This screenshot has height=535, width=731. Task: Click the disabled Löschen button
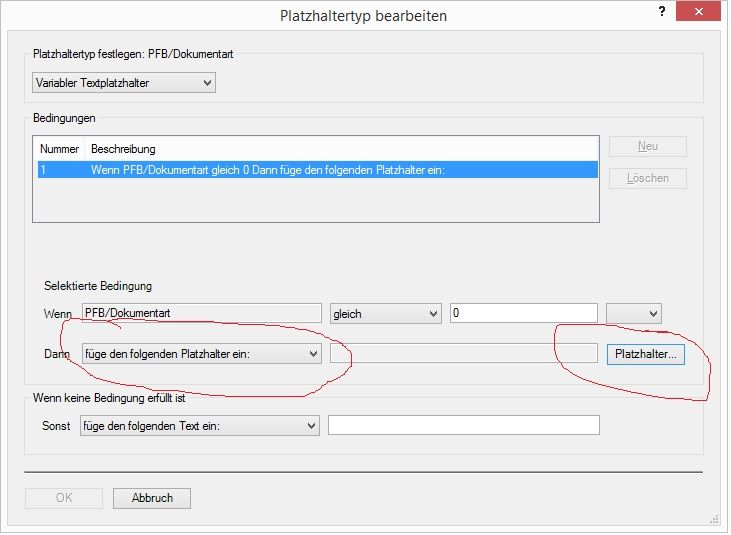(x=648, y=178)
